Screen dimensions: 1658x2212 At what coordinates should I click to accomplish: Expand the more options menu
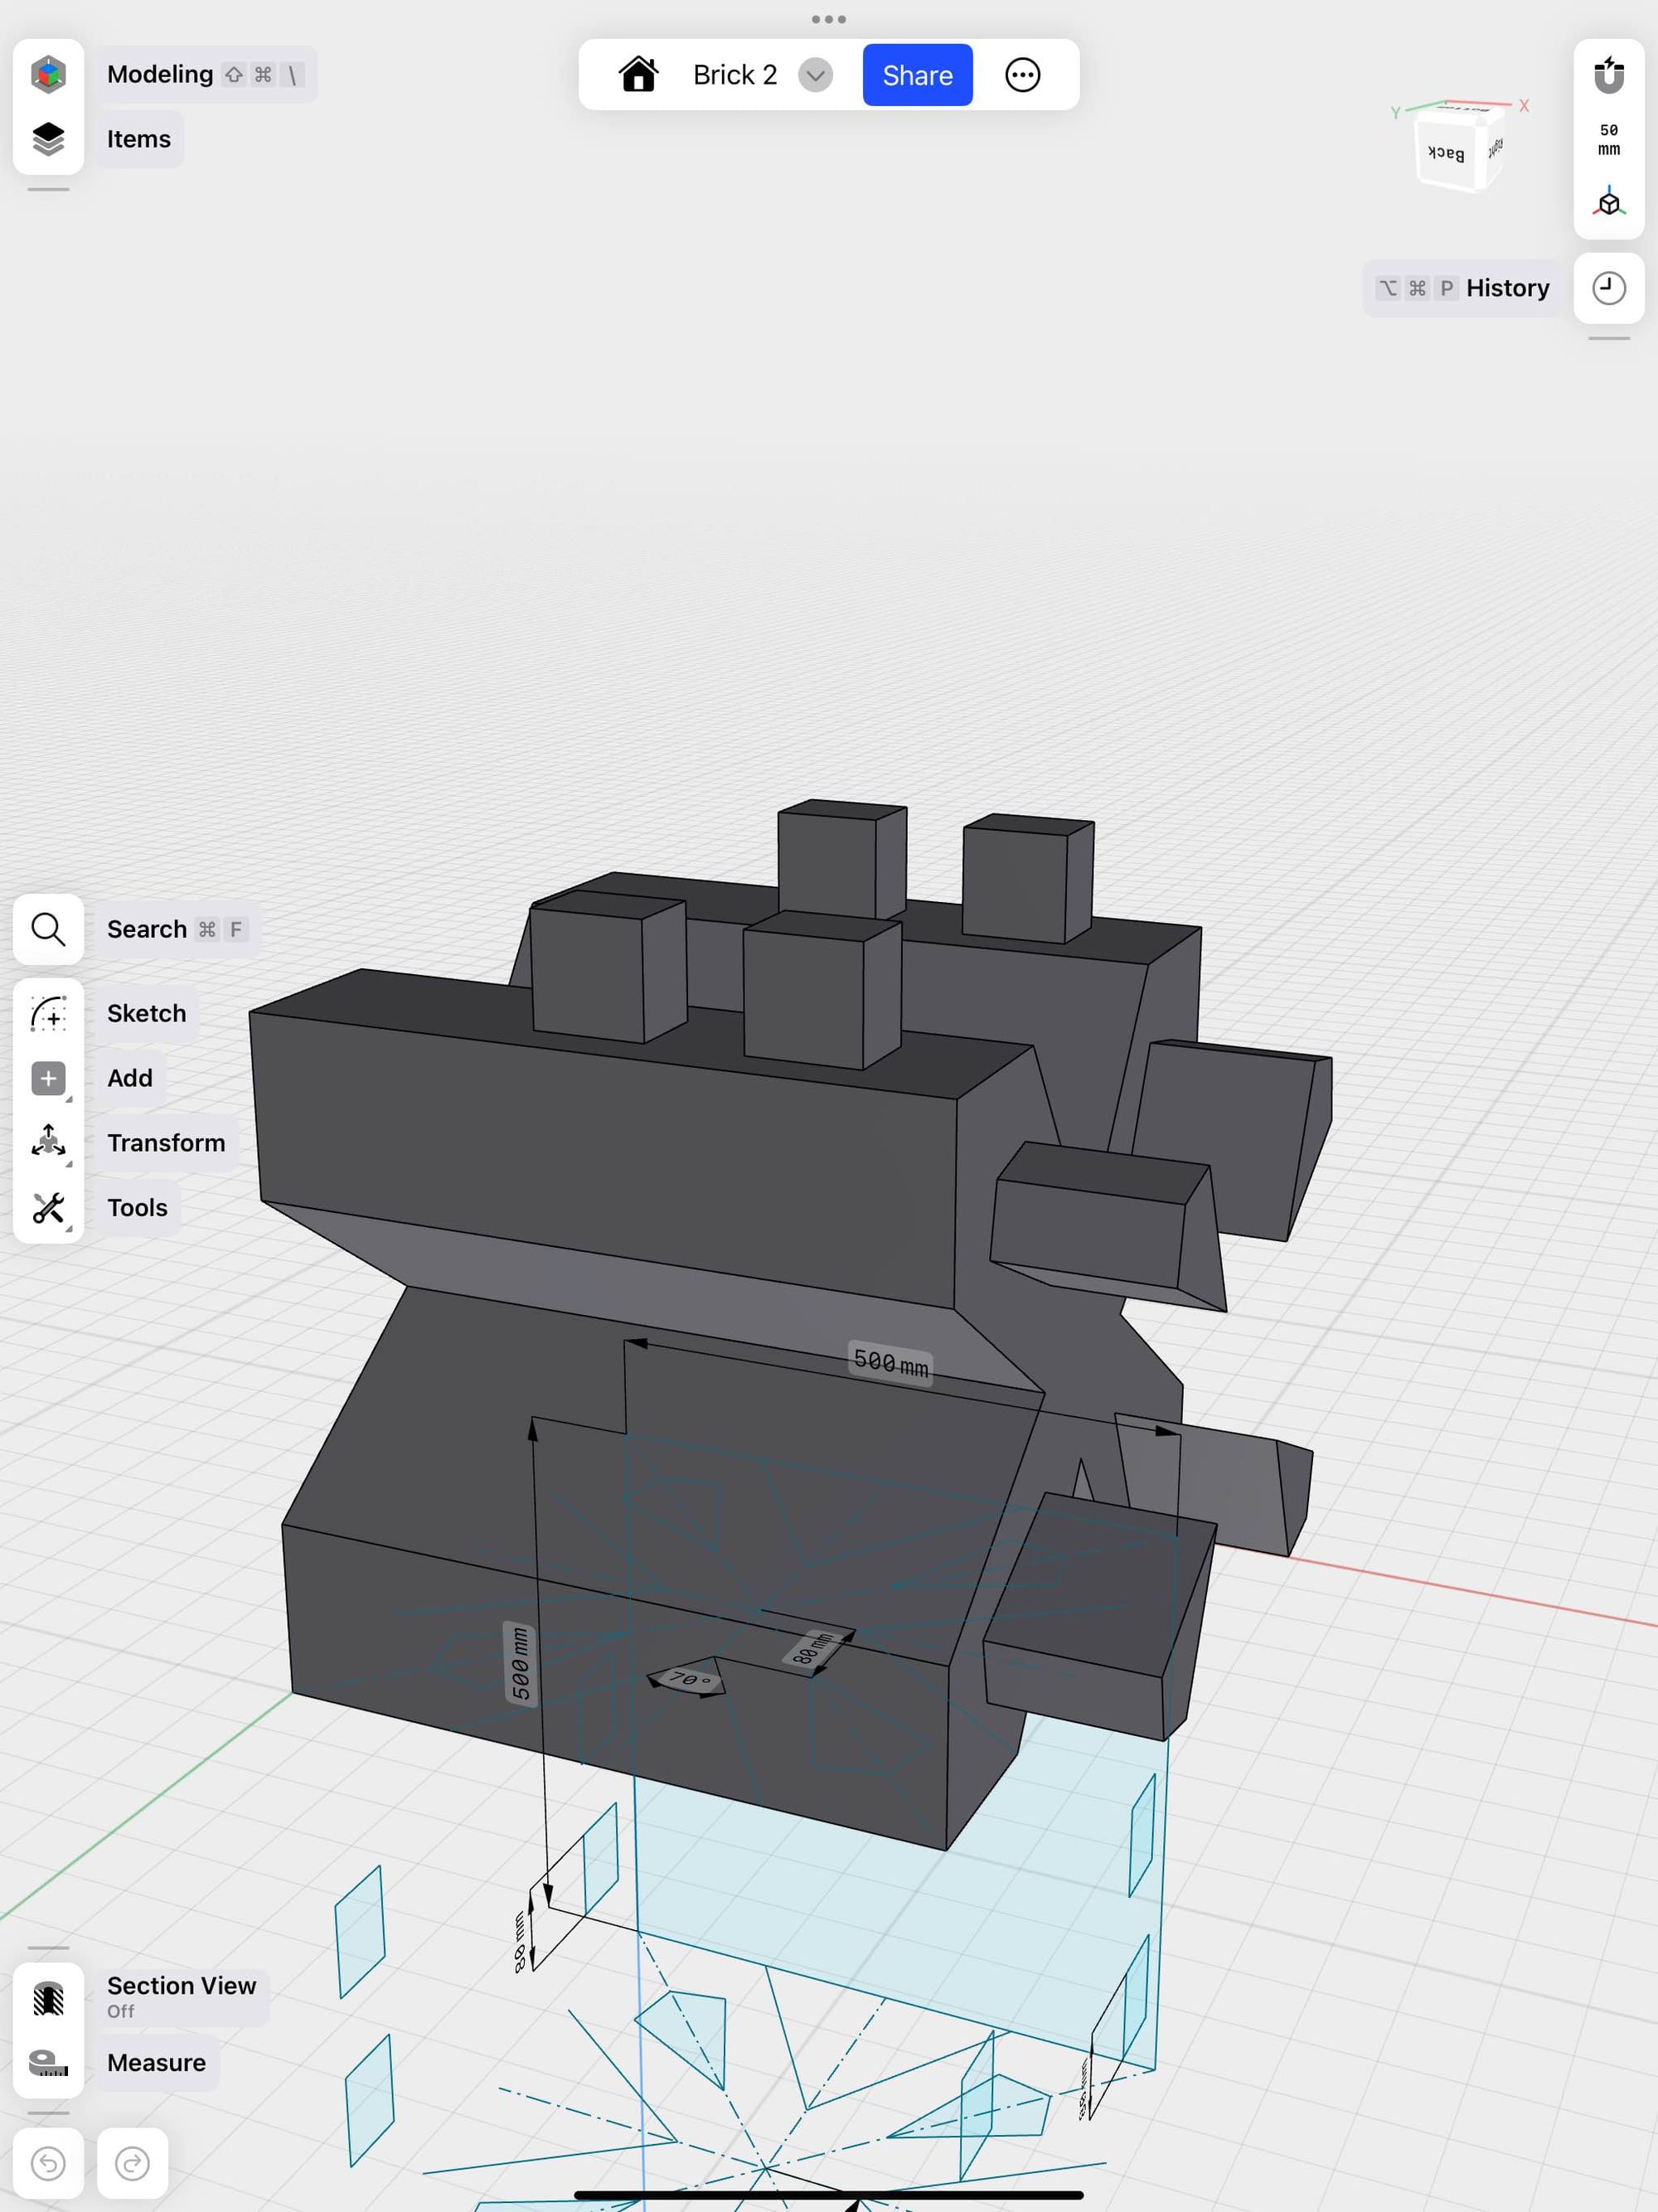pyautogui.click(x=1020, y=75)
